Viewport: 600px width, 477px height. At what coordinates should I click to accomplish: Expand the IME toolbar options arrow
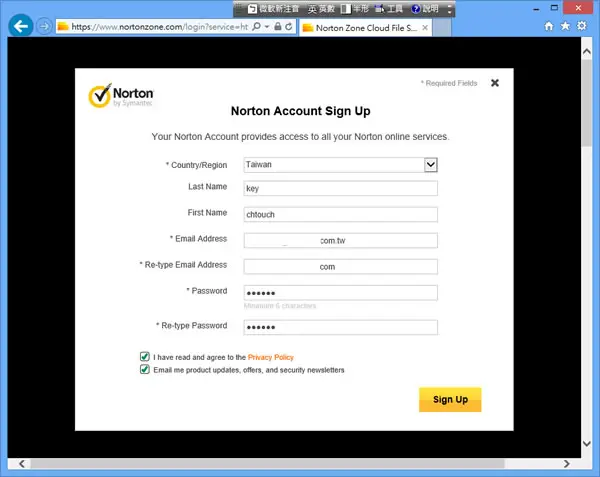point(450,9)
